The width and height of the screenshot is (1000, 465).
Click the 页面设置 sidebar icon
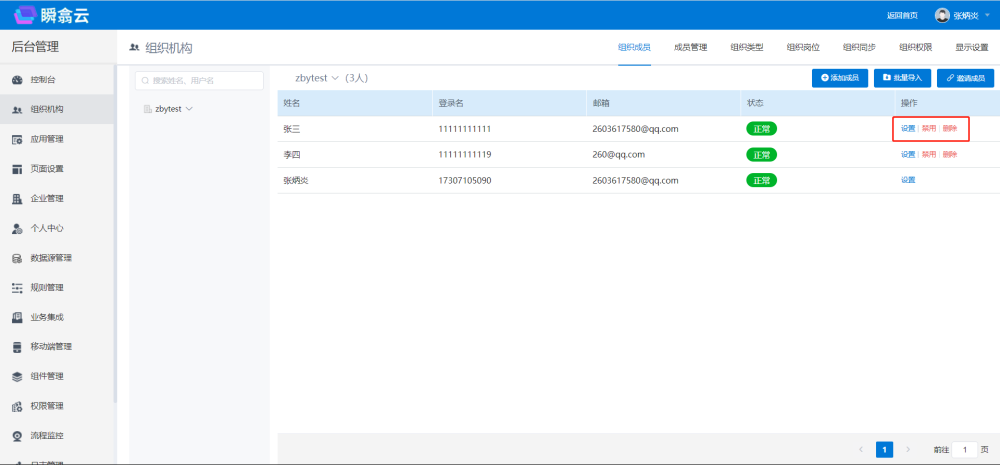pos(17,169)
